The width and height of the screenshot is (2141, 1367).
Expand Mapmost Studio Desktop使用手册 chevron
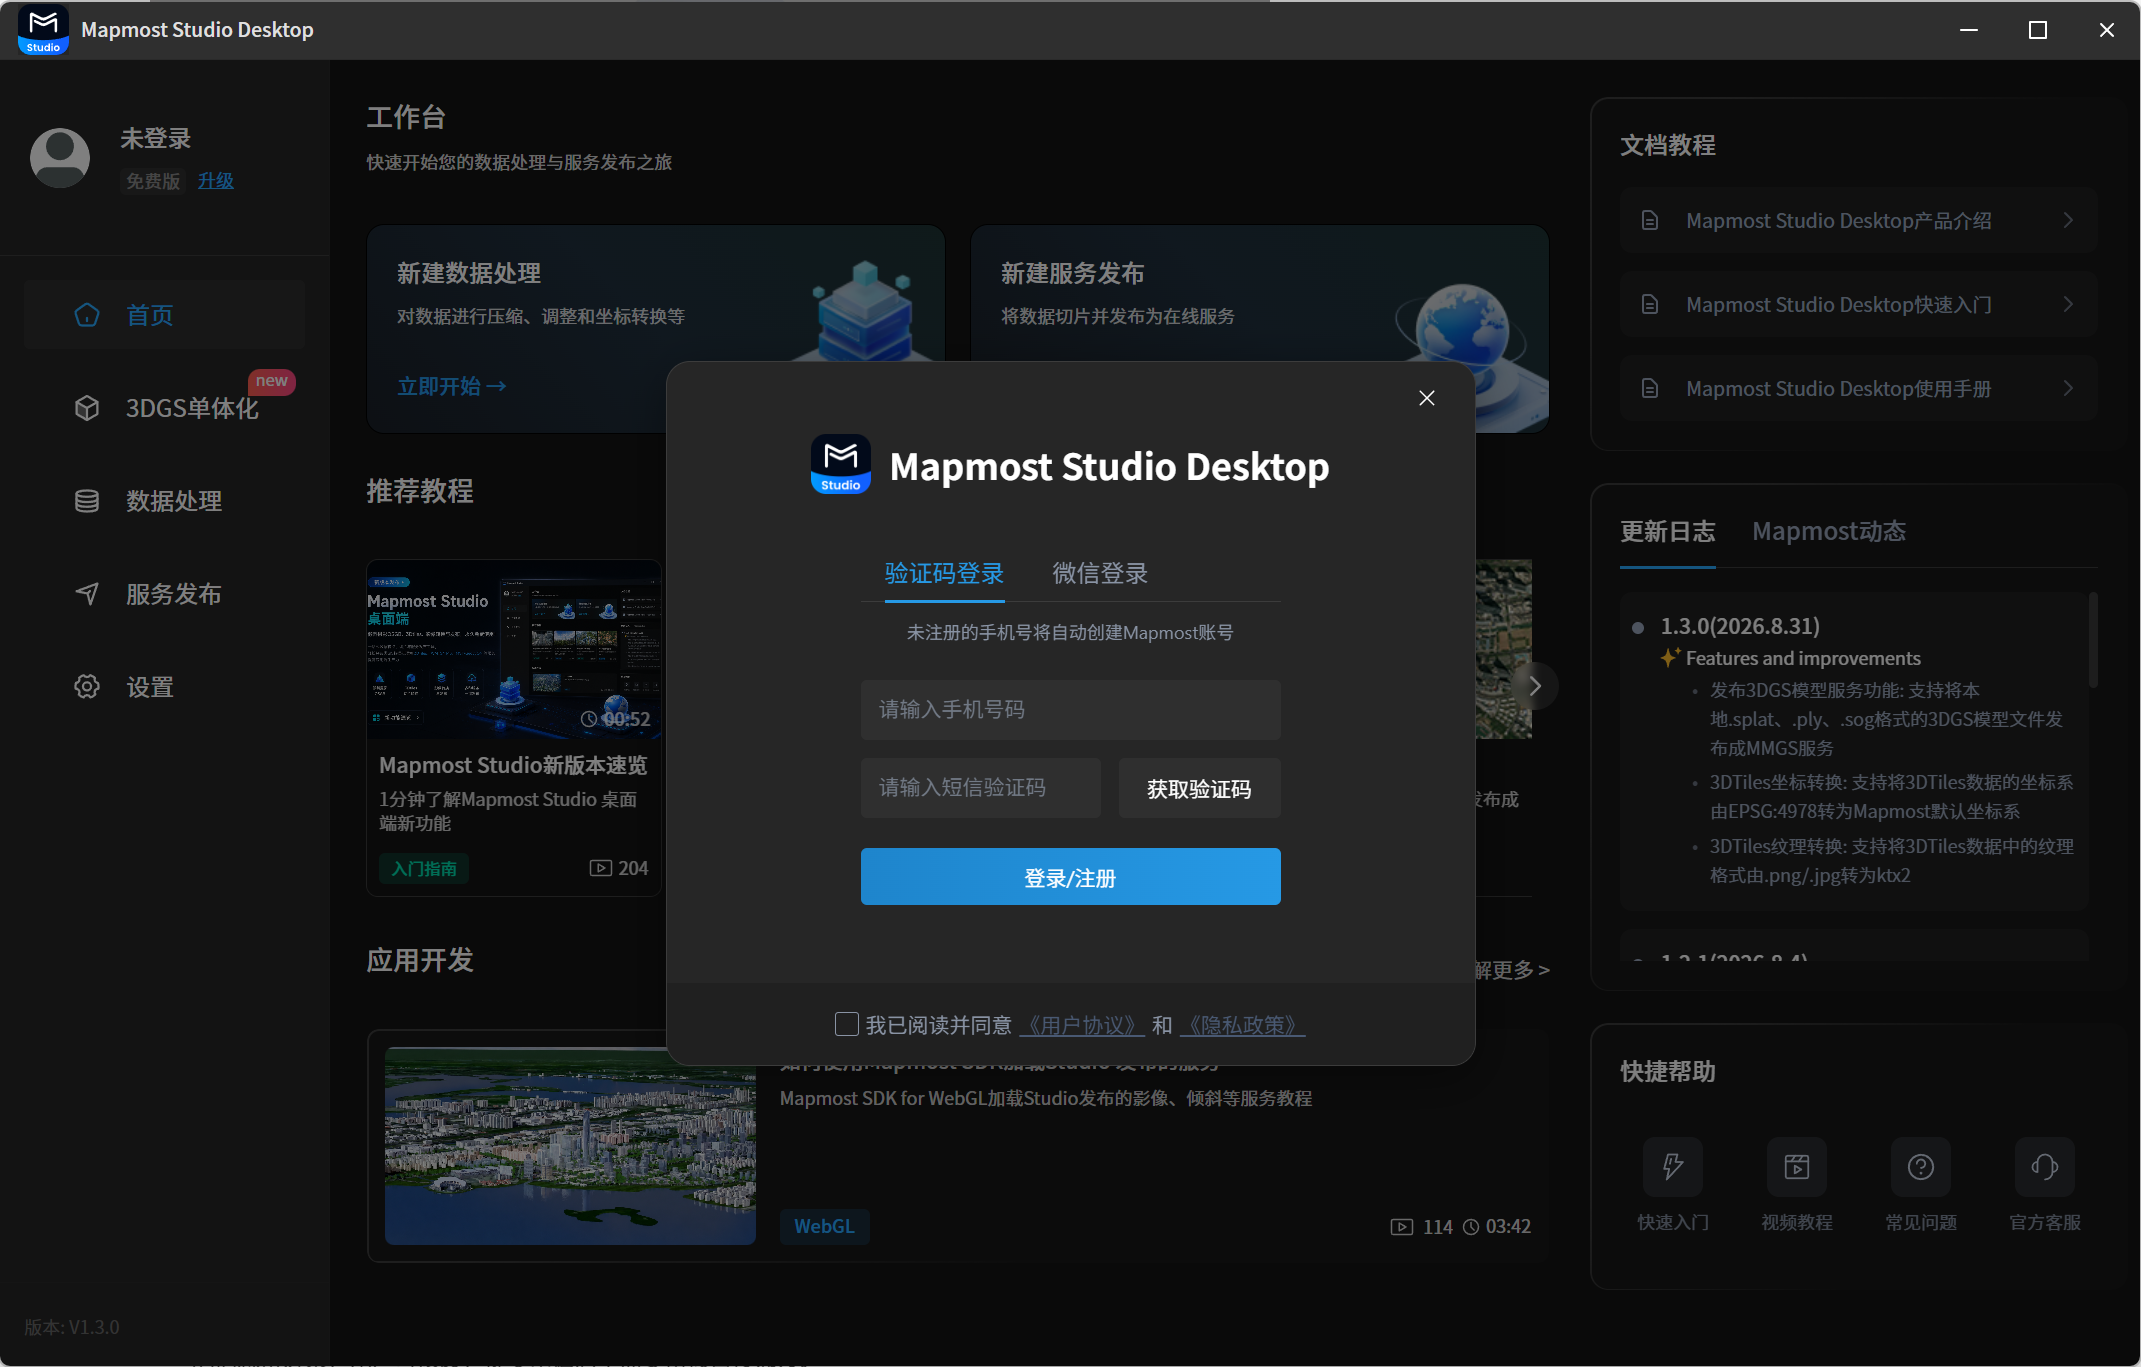[2068, 388]
